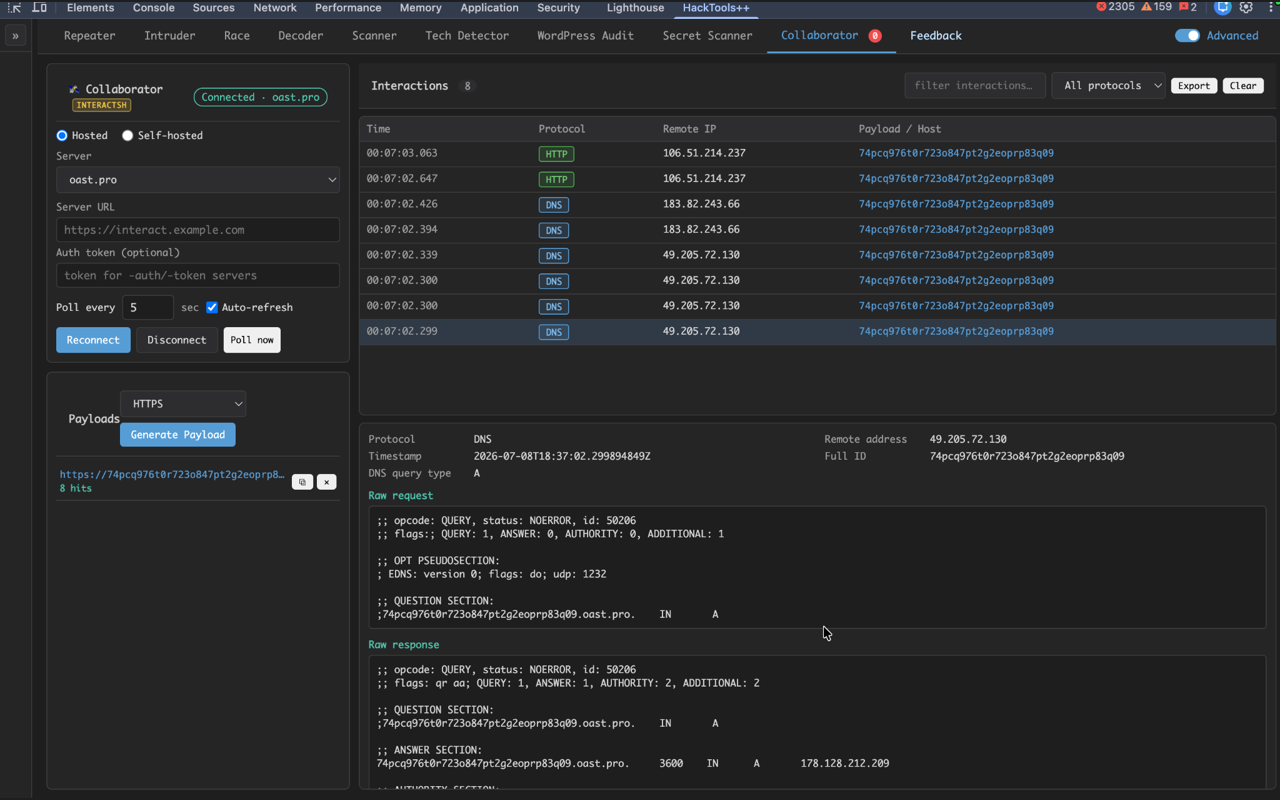Click DNS badge in 00:07:02.299 row
This screenshot has width=1280, height=800.
click(553, 332)
